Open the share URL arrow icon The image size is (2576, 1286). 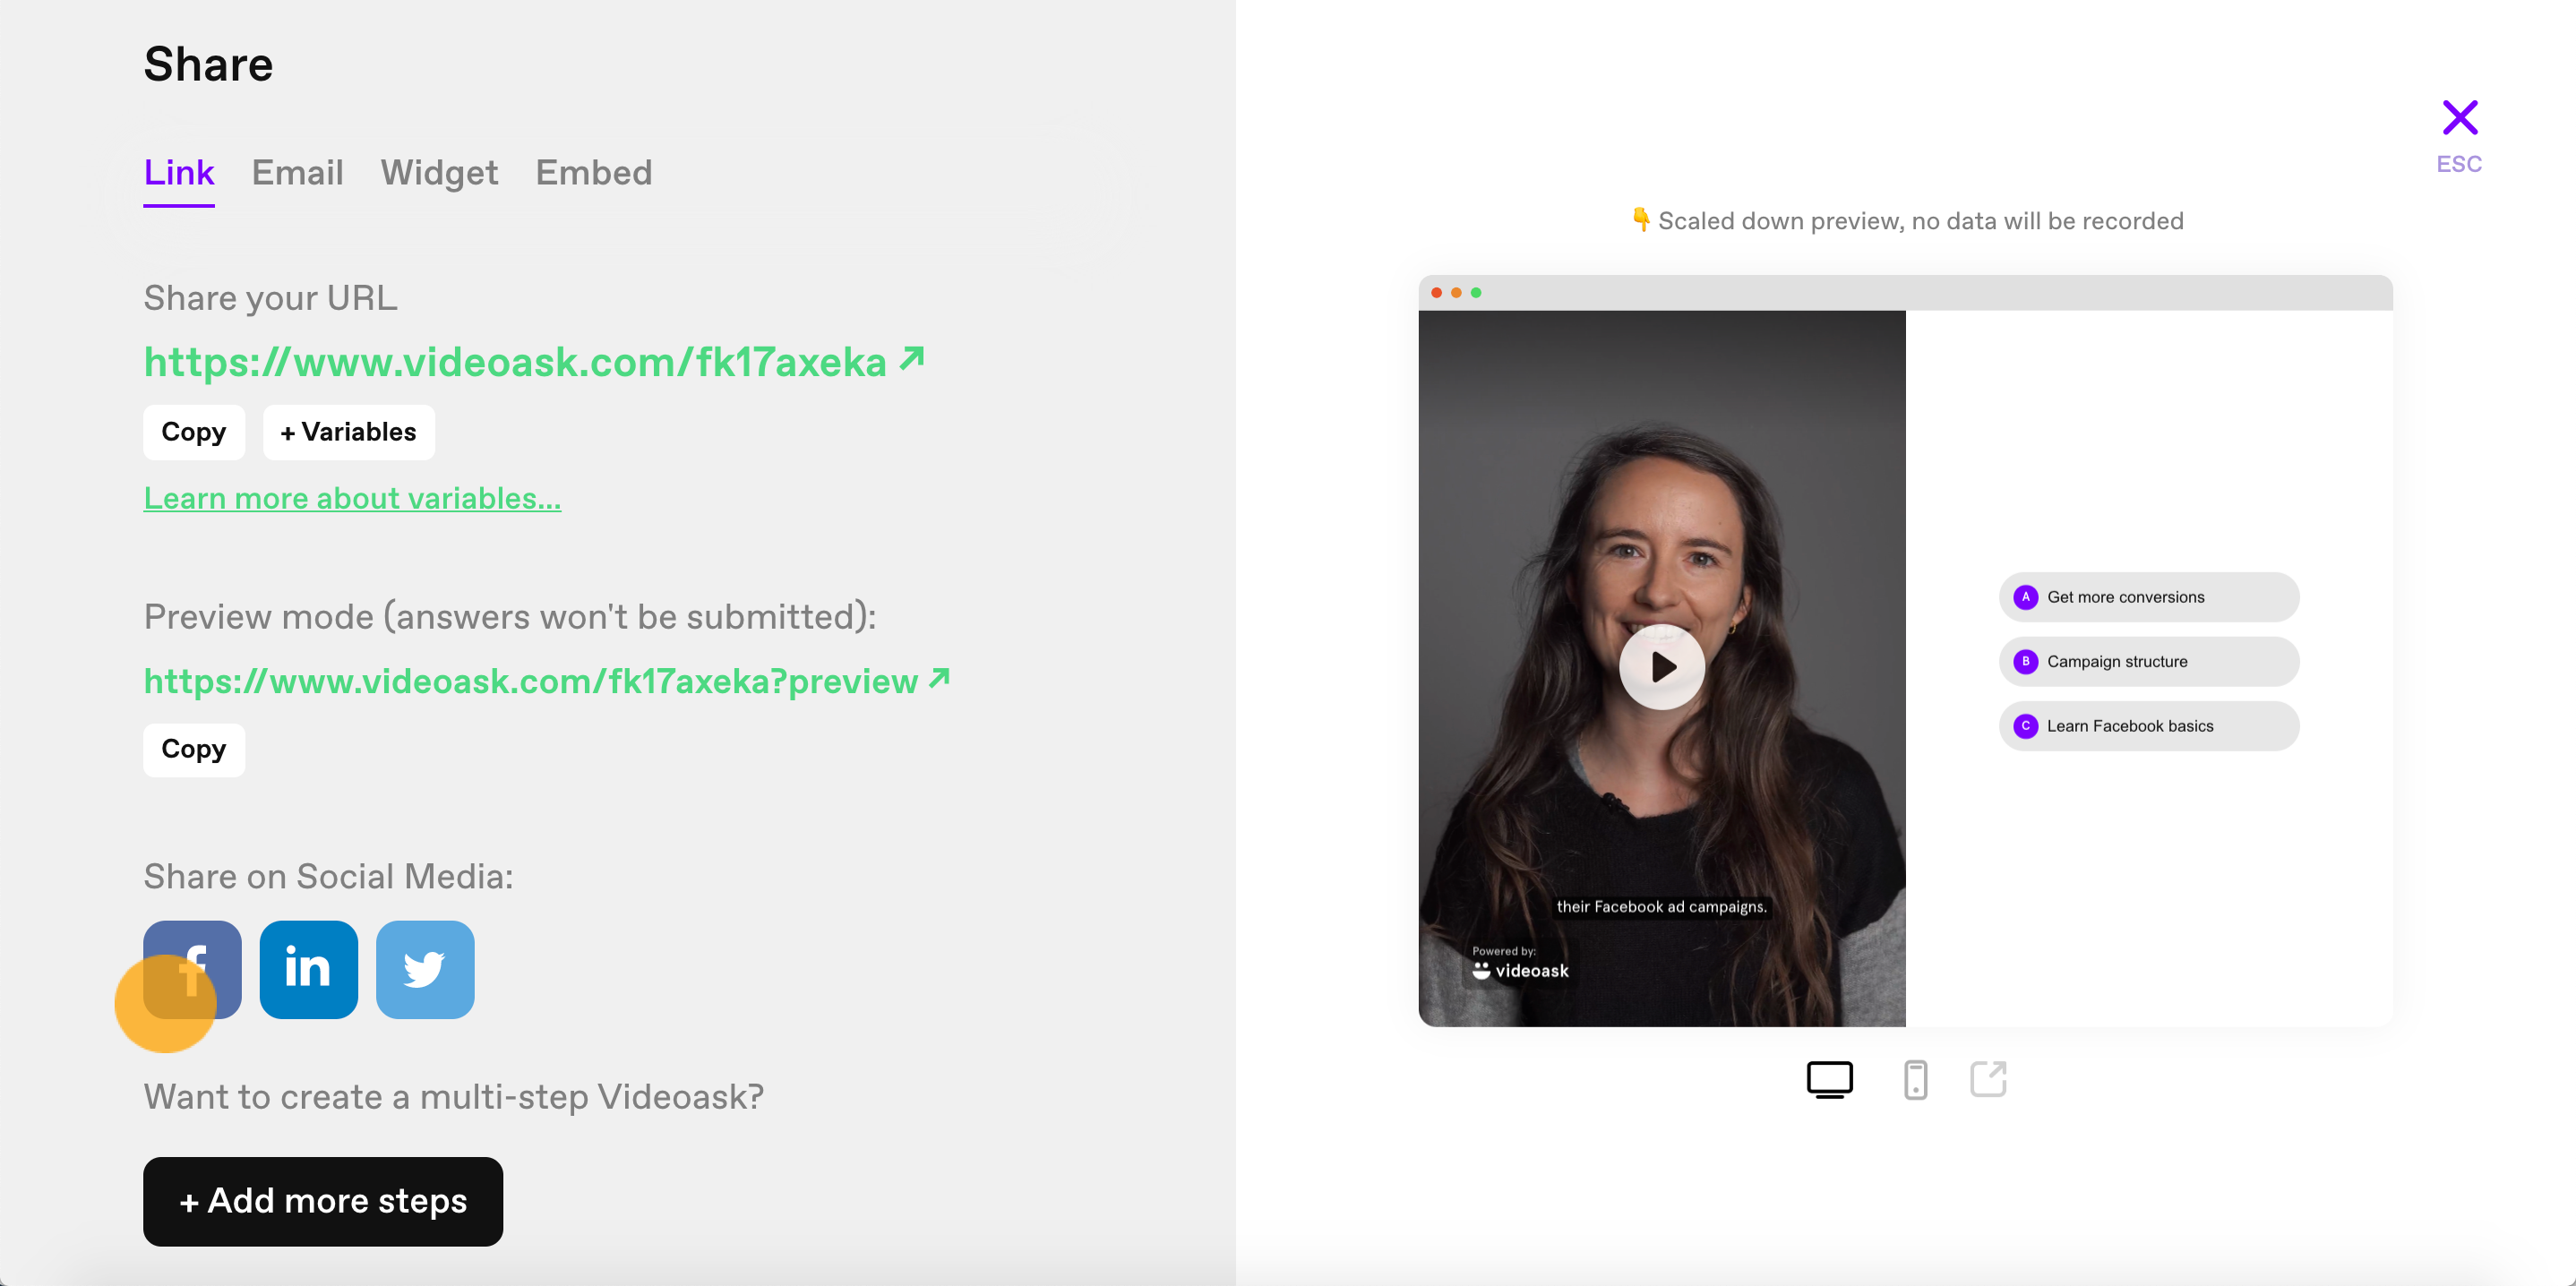(911, 358)
